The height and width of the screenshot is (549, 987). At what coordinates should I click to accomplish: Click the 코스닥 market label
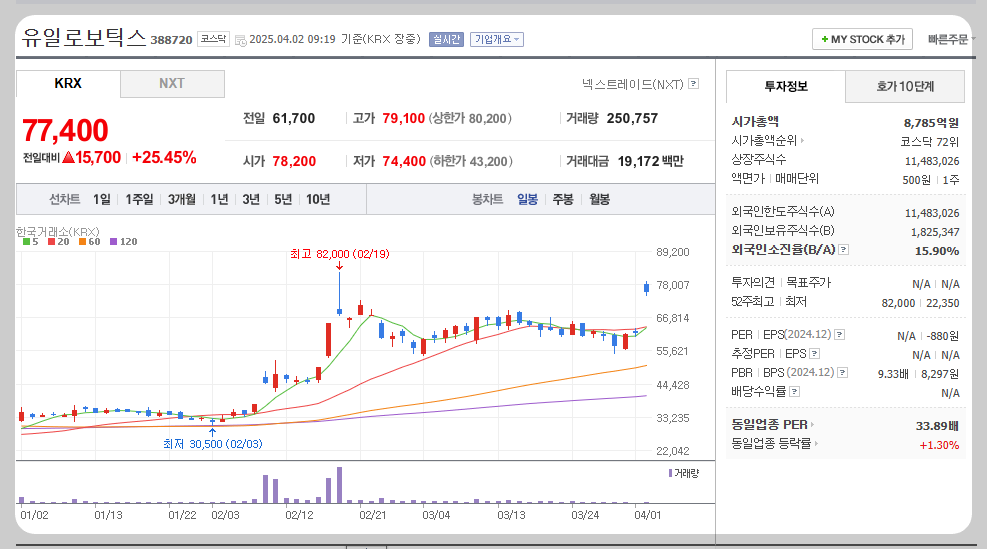[x=213, y=39]
